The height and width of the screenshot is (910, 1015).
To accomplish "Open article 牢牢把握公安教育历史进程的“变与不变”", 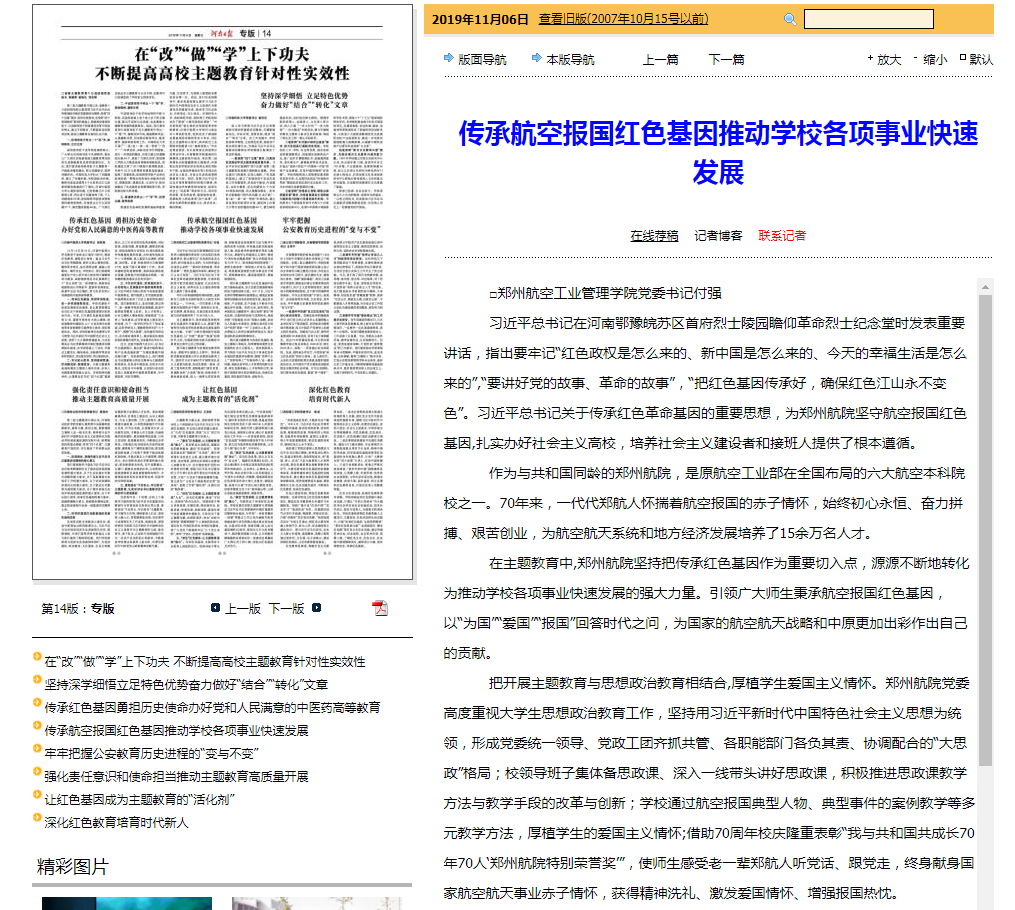I will point(151,753).
